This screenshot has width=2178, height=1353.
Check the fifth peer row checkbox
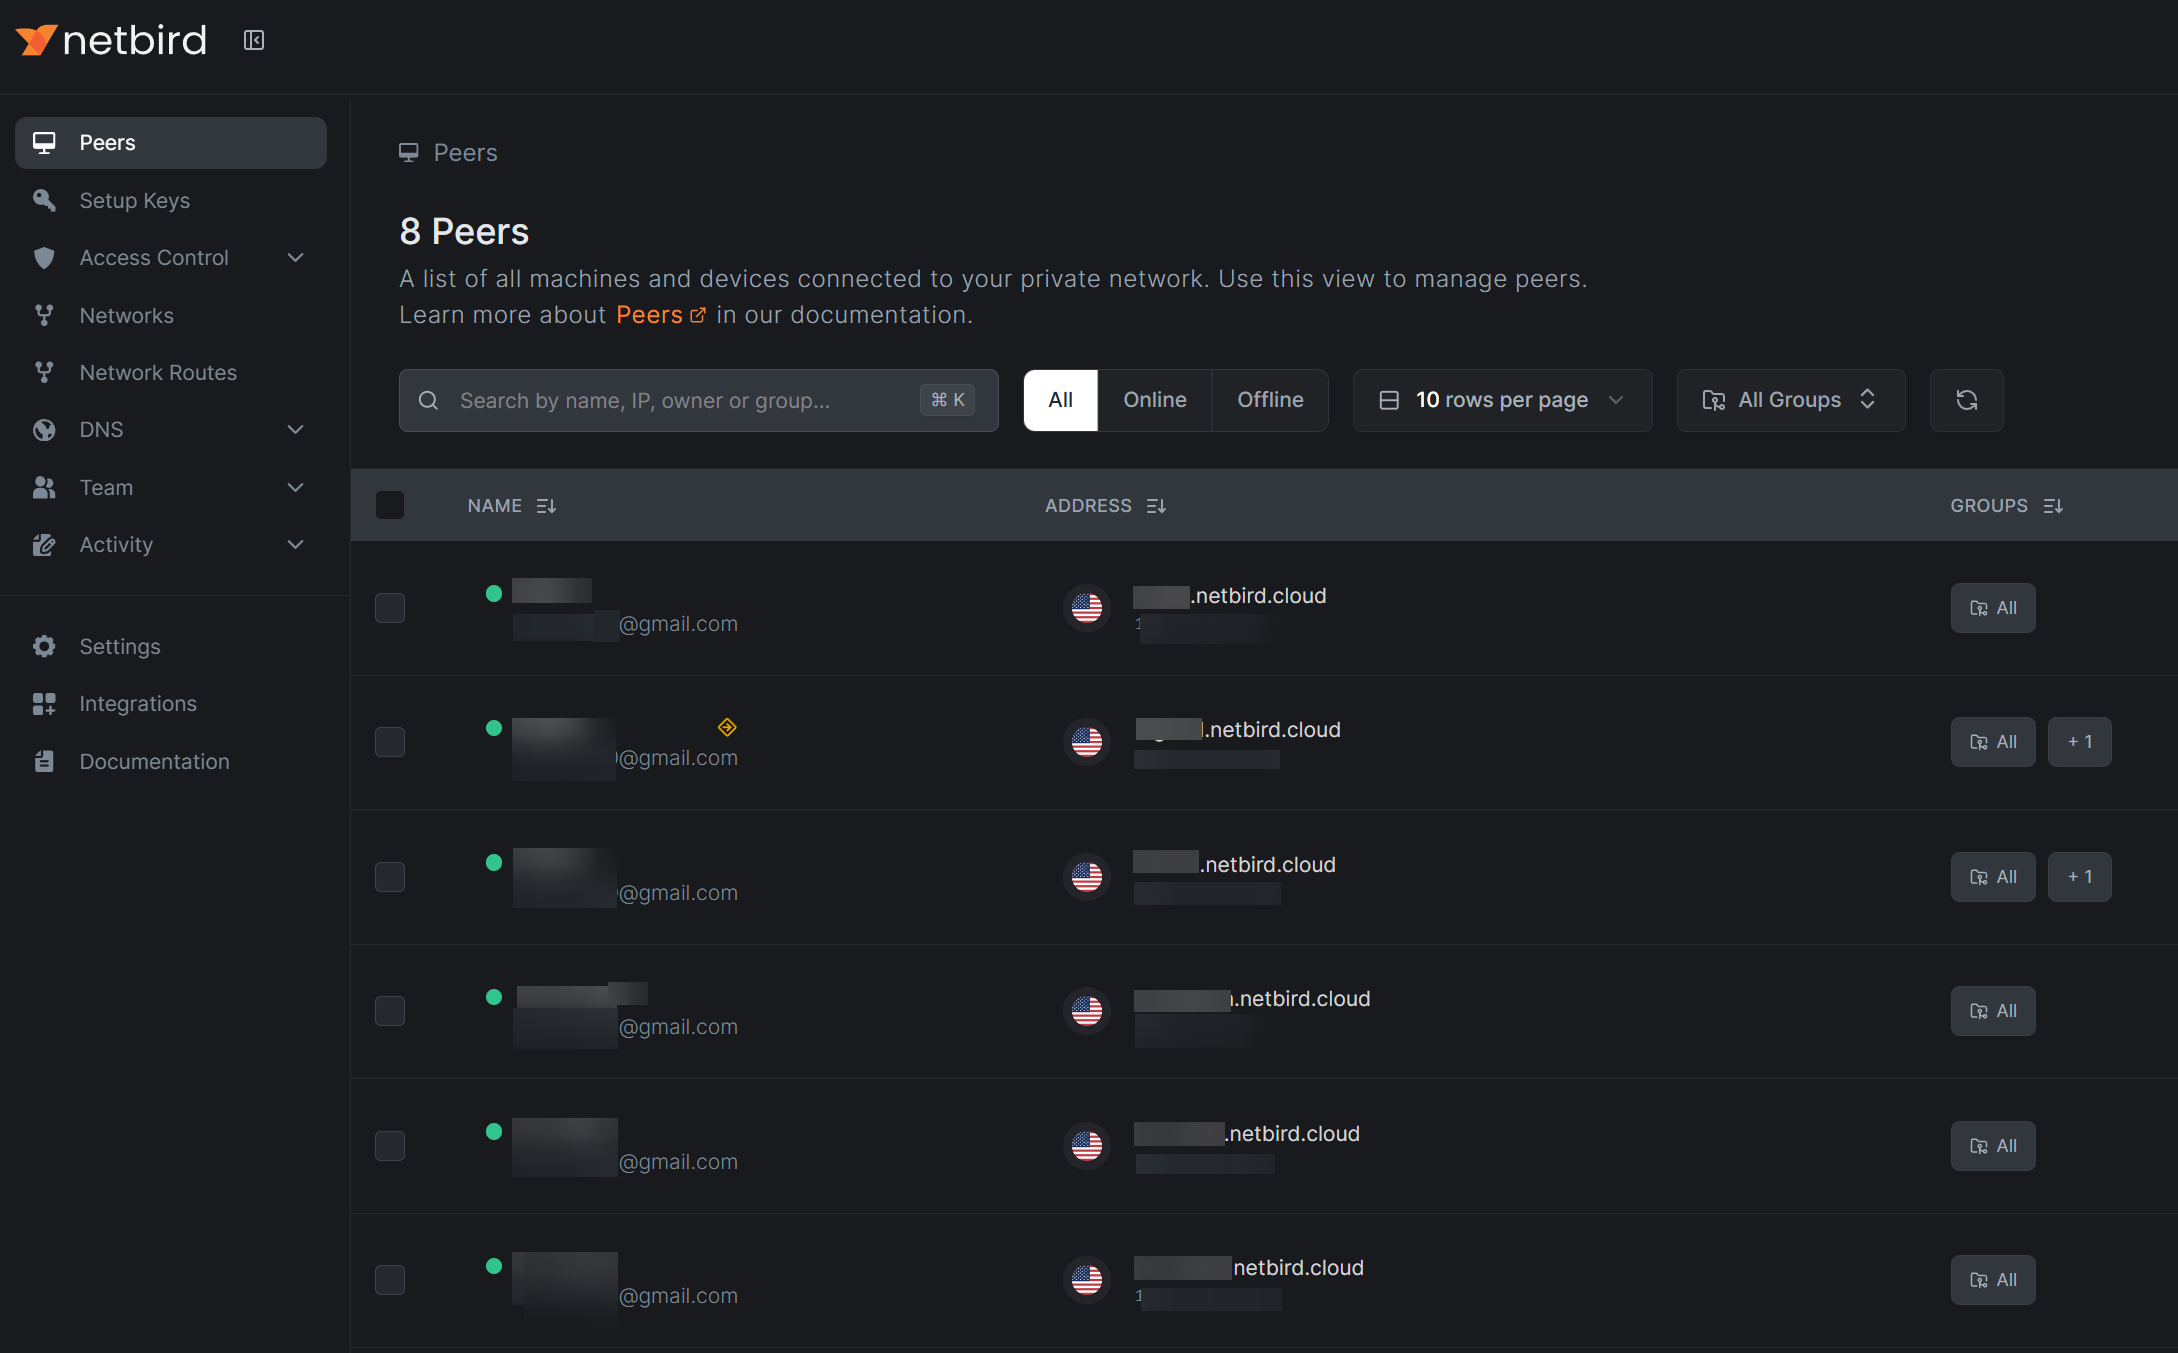coord(390,1146)
